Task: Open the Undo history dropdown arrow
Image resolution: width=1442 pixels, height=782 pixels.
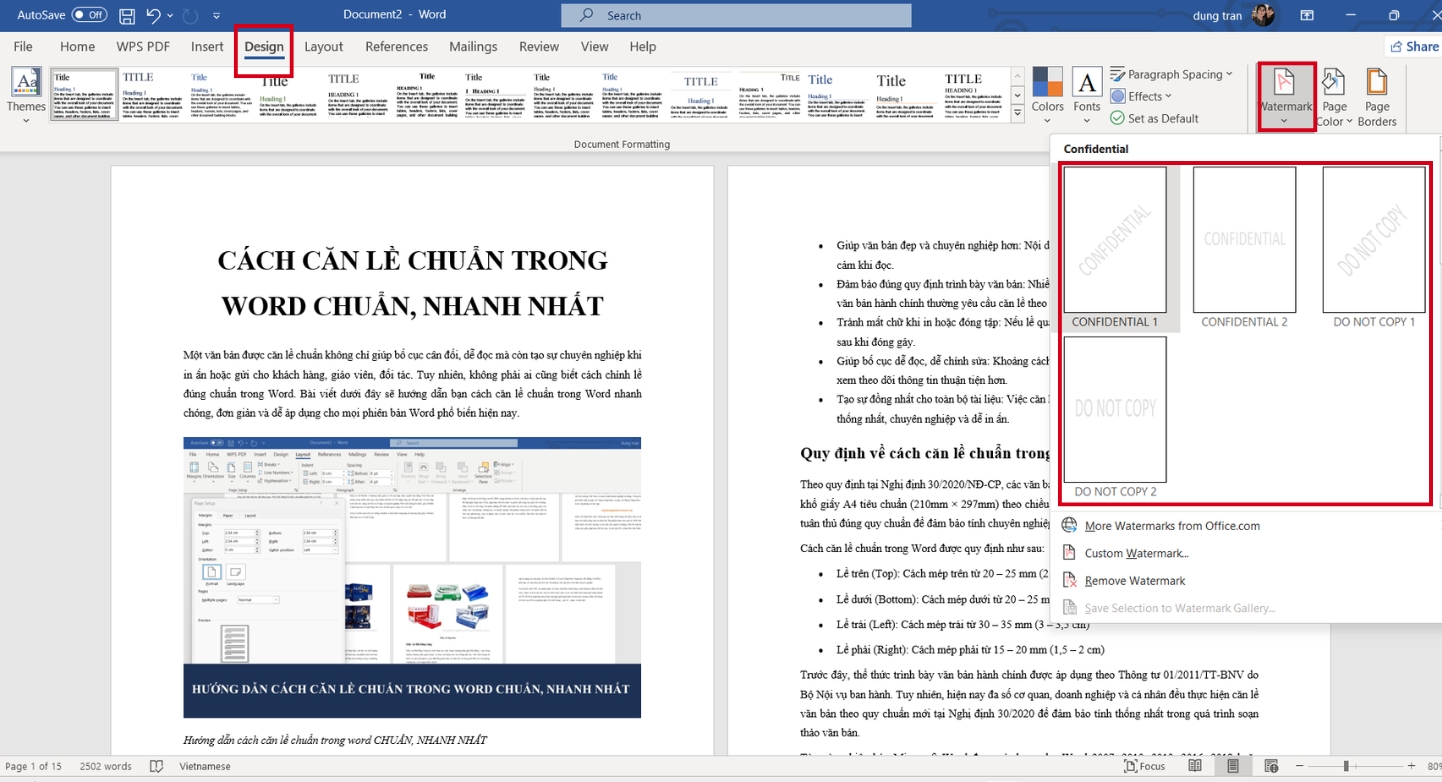Action: [x=170, y=16]
